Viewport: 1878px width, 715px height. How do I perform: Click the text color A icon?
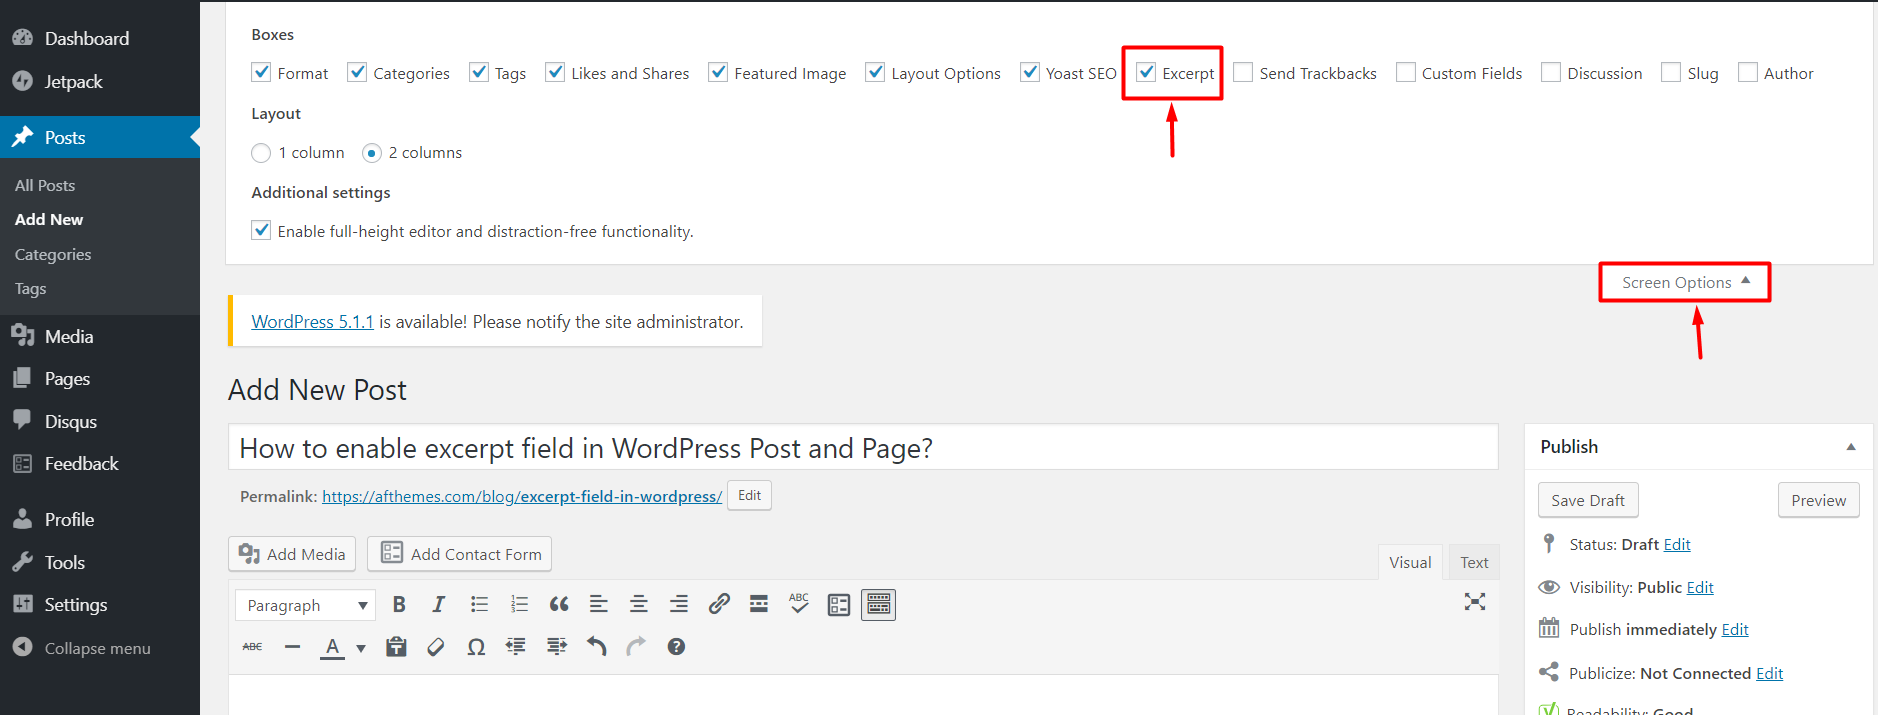pos(332,647)
